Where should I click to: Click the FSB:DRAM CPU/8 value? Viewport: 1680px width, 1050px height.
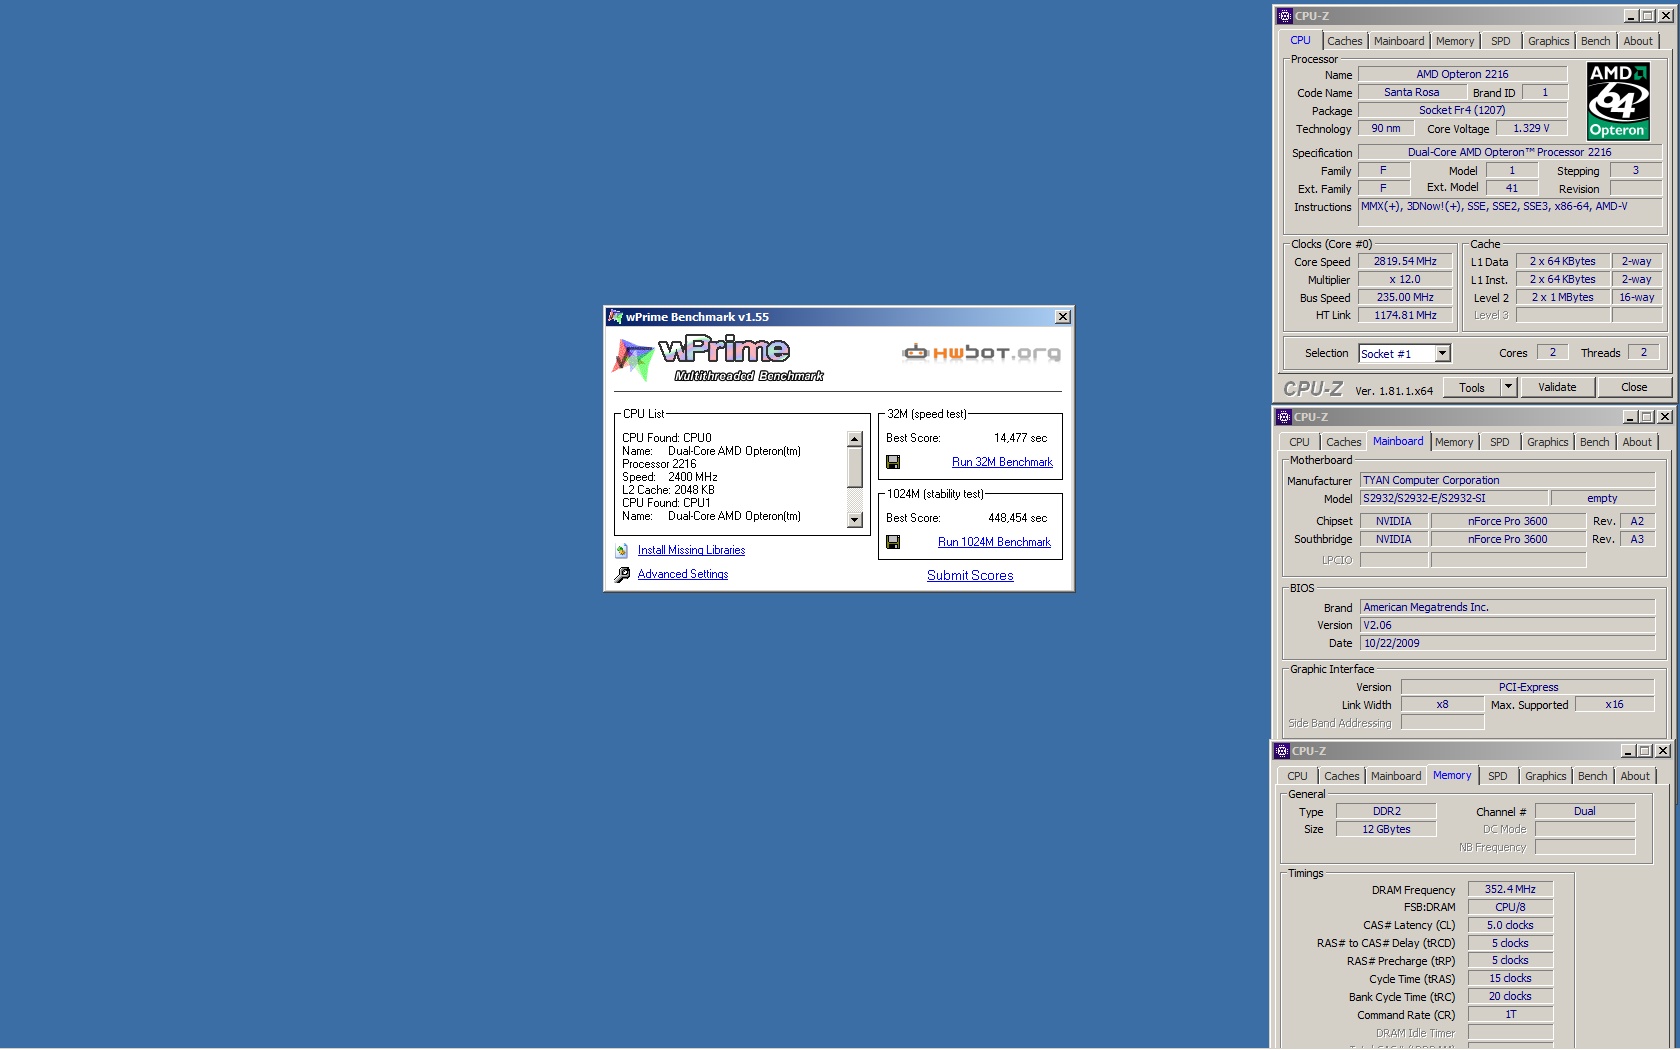pos(1510,908)
